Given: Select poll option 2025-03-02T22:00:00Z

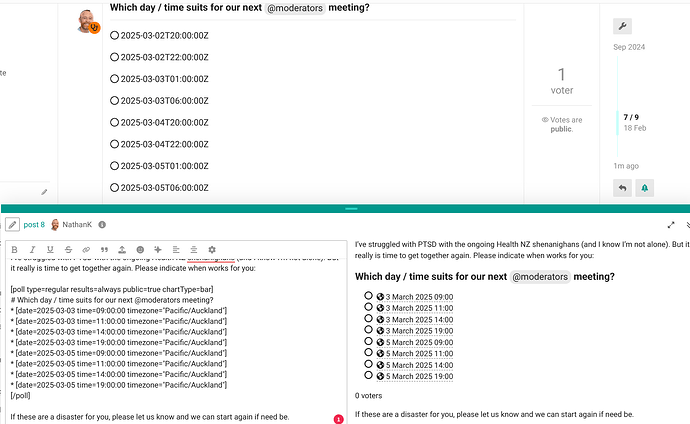Looking at the screenshot, I should [114, 57].
